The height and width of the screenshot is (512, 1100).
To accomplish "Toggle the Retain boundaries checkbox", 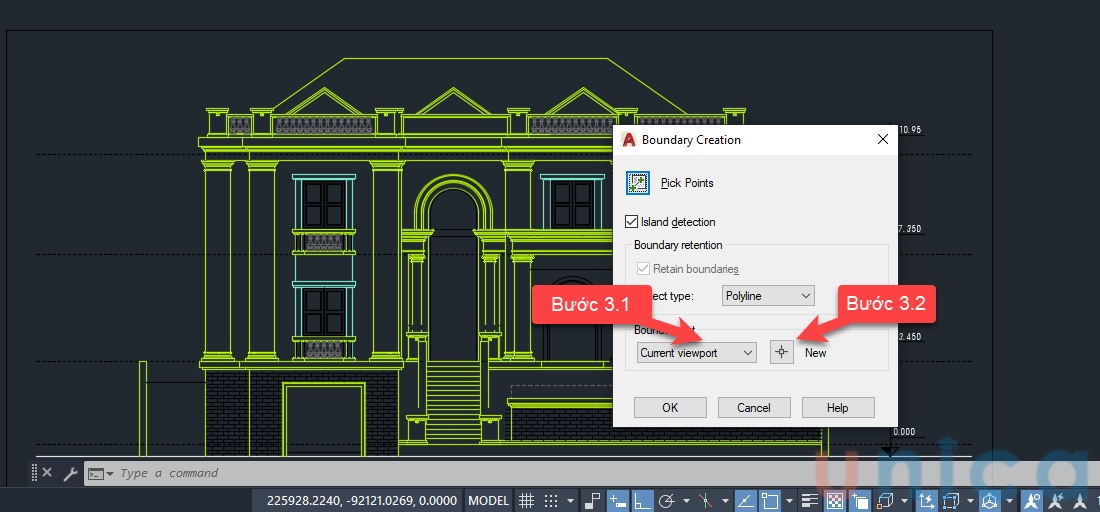I will coord(643,269).
